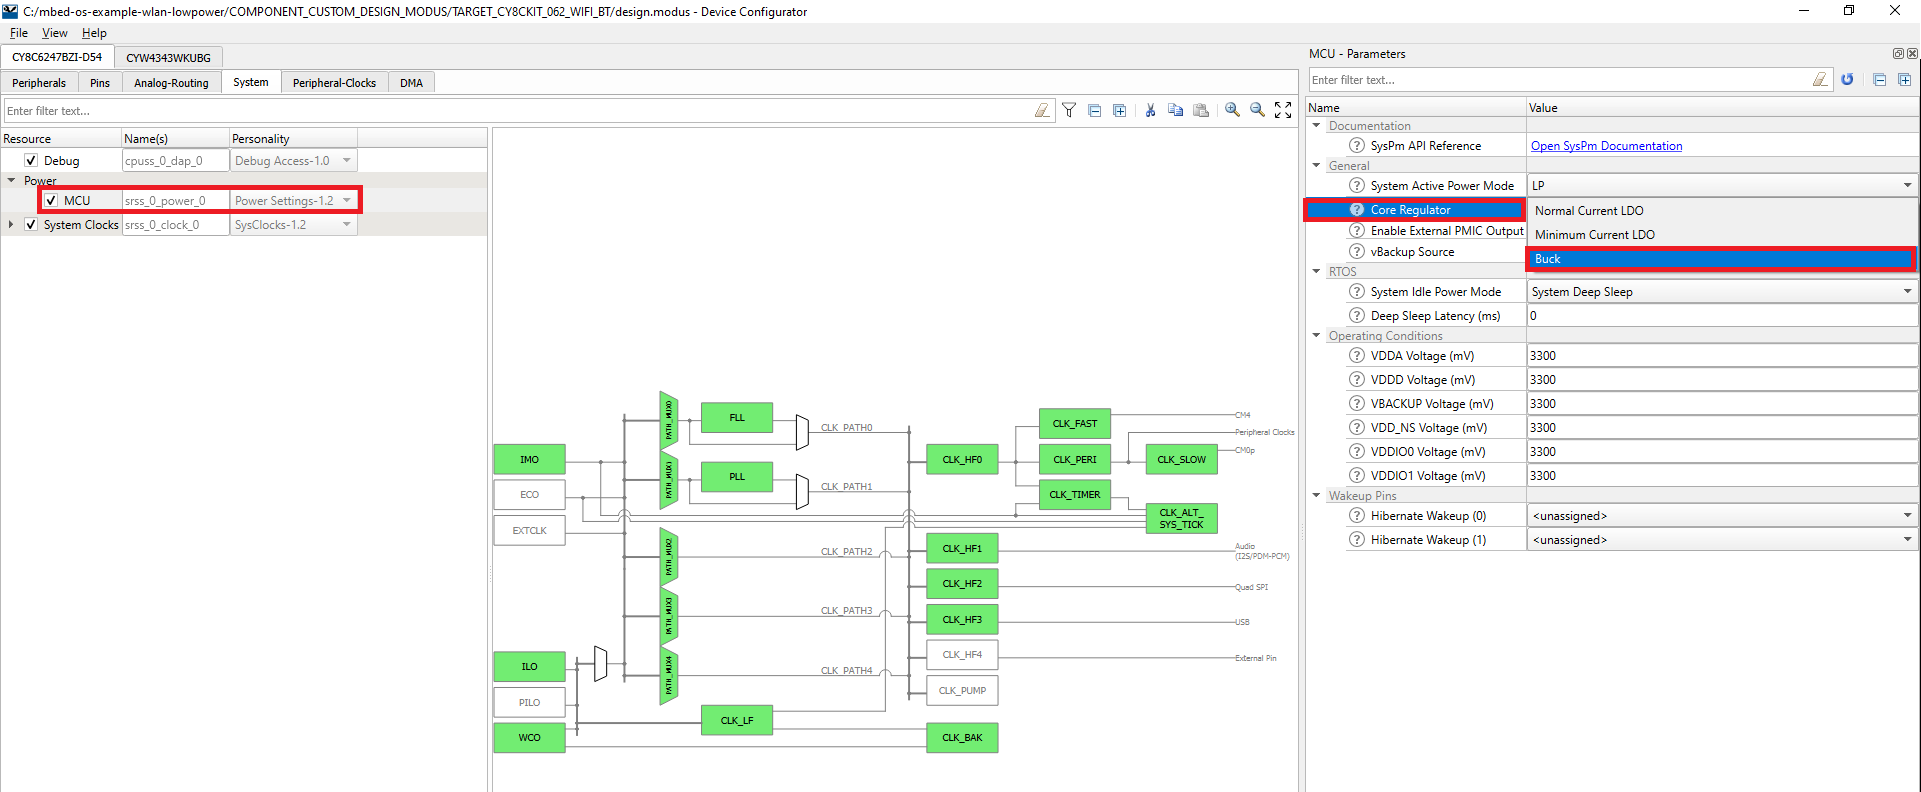
Task: Choose the Minimum Current LDO option
Action: point(1721,235)
